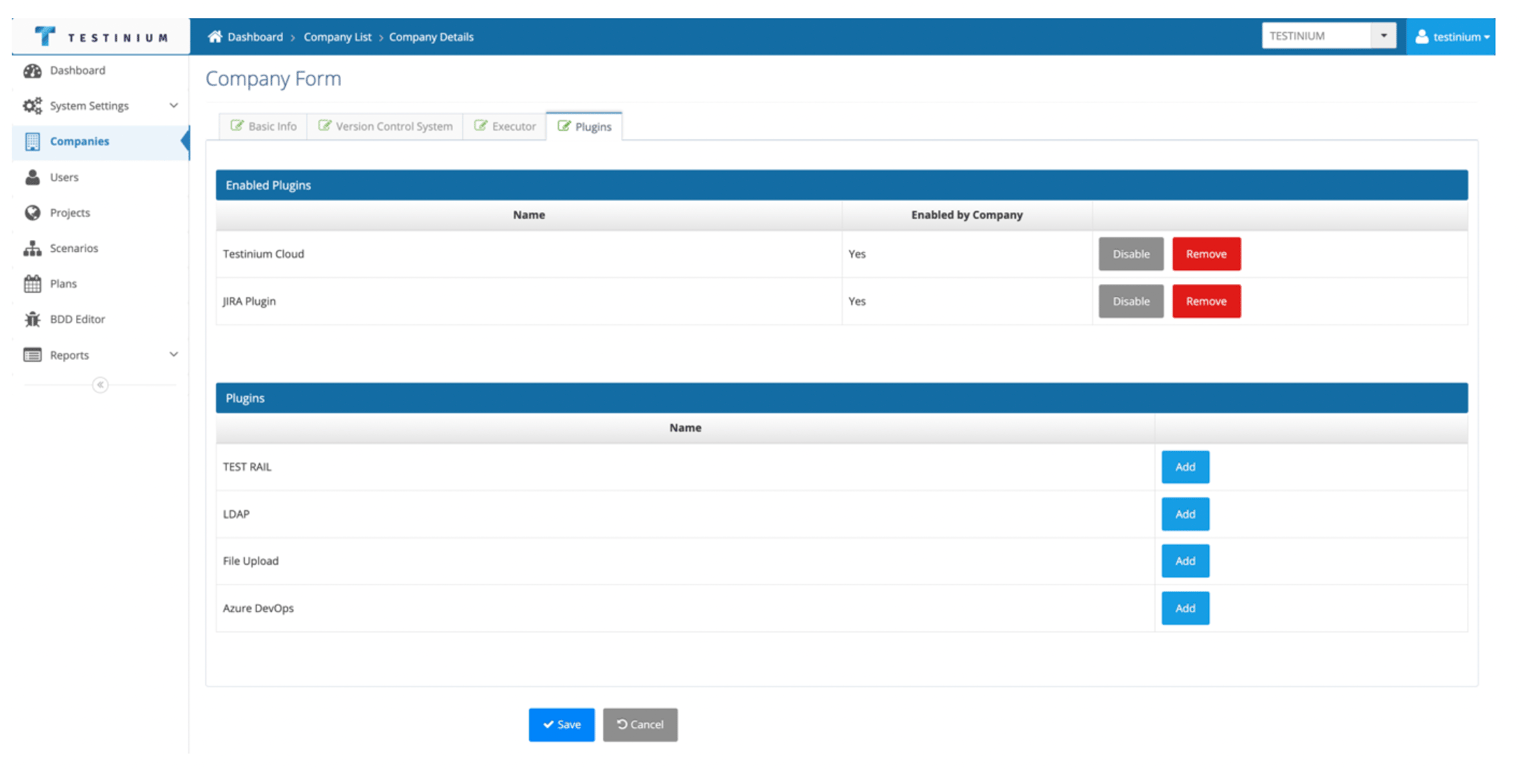
Task: Add the Azure DevOps plugin
Action: (x=1185, y=608)
